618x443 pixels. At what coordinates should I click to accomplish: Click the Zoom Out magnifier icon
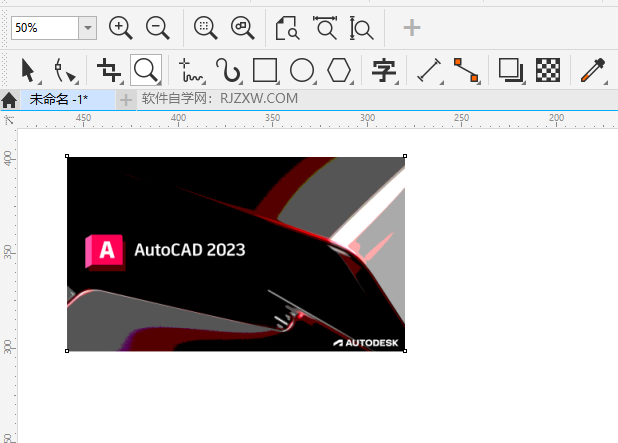pos(157,28)
